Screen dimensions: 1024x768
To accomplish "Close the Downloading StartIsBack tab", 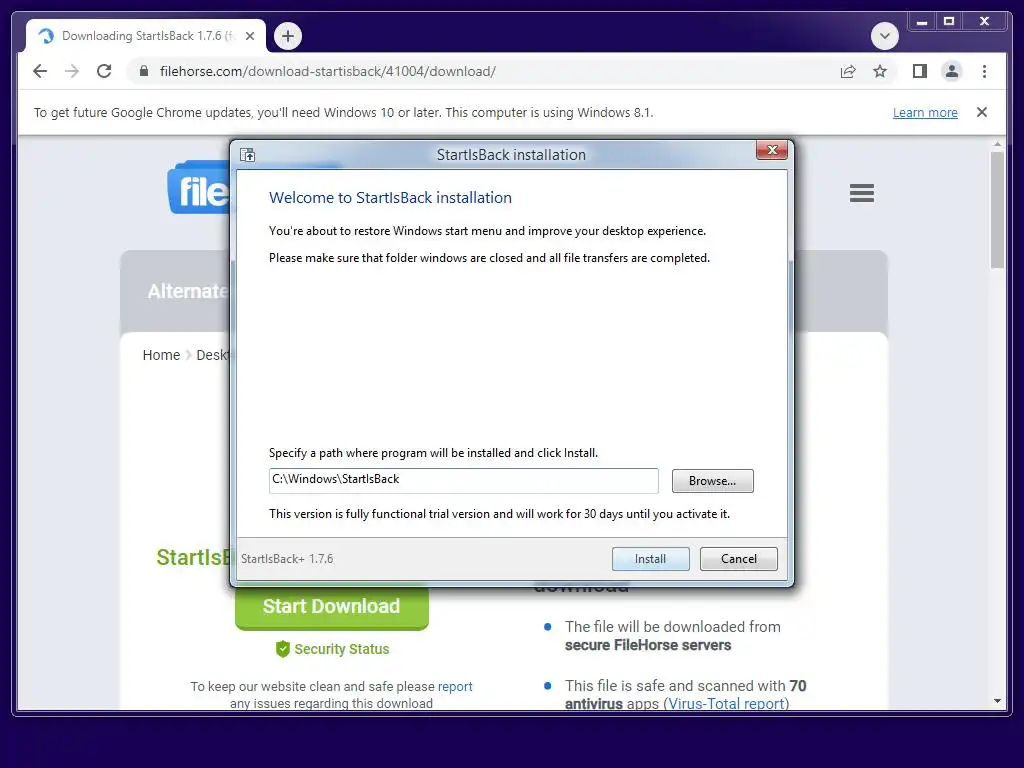I will (x=250, y=36).
